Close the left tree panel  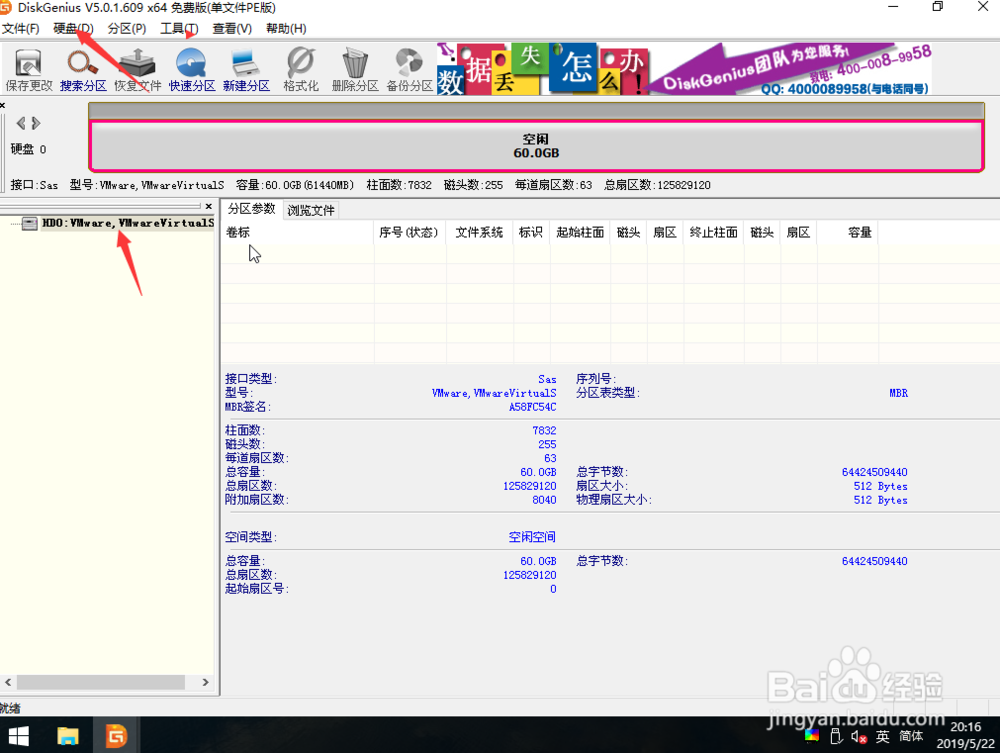click(x=209, y=206)
